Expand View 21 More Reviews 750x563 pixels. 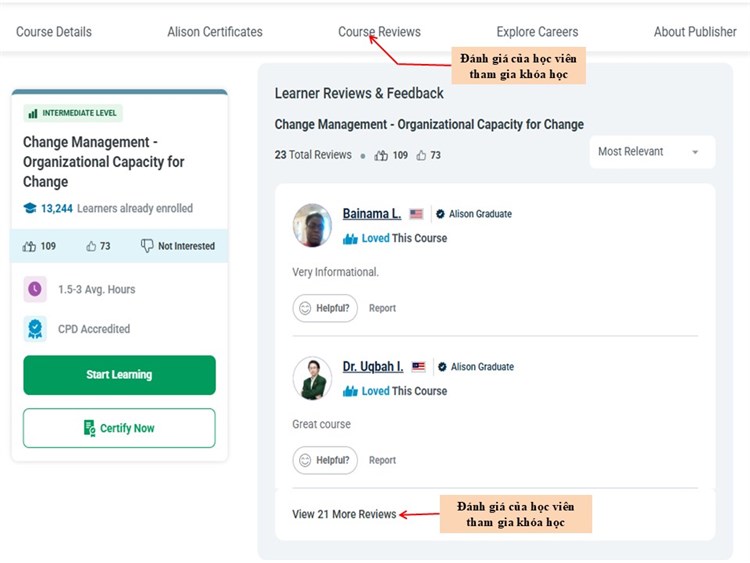click(344, 514)
